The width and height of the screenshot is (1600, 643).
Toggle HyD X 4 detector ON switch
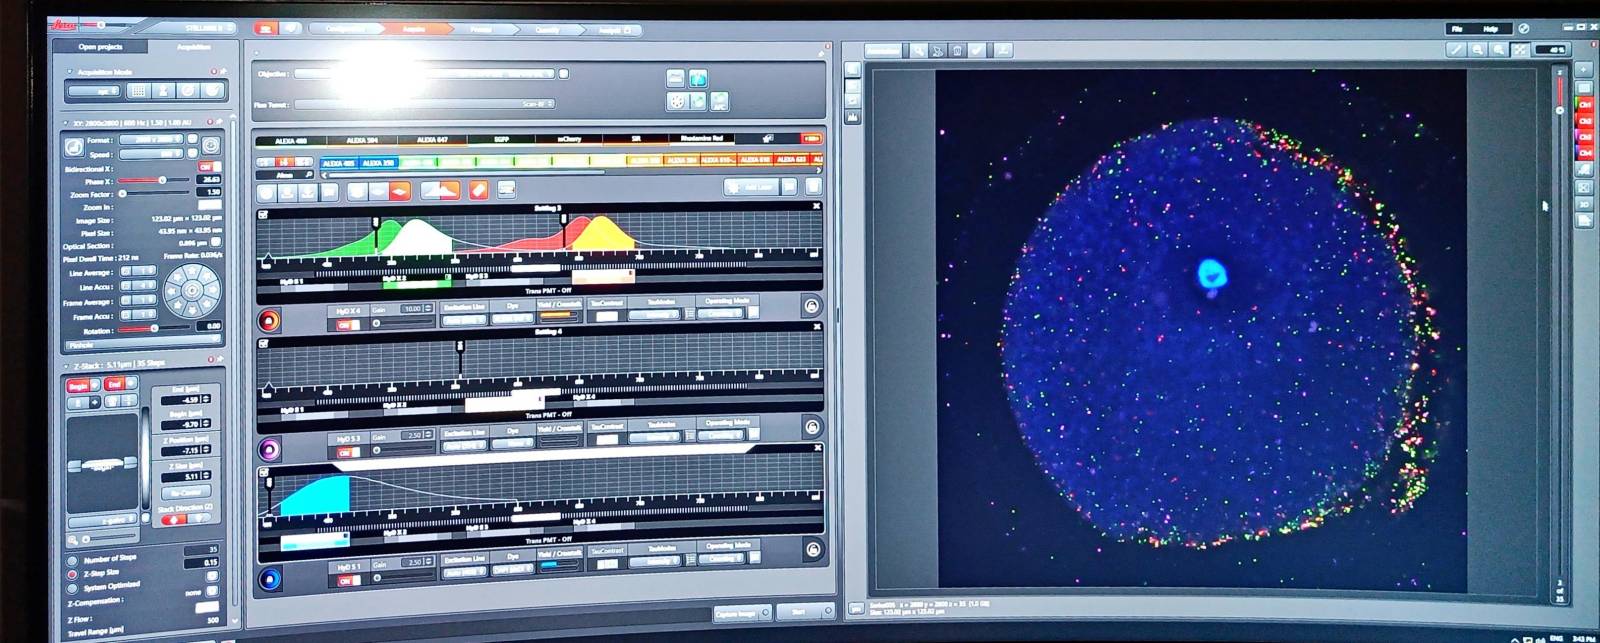click(347, 325)
